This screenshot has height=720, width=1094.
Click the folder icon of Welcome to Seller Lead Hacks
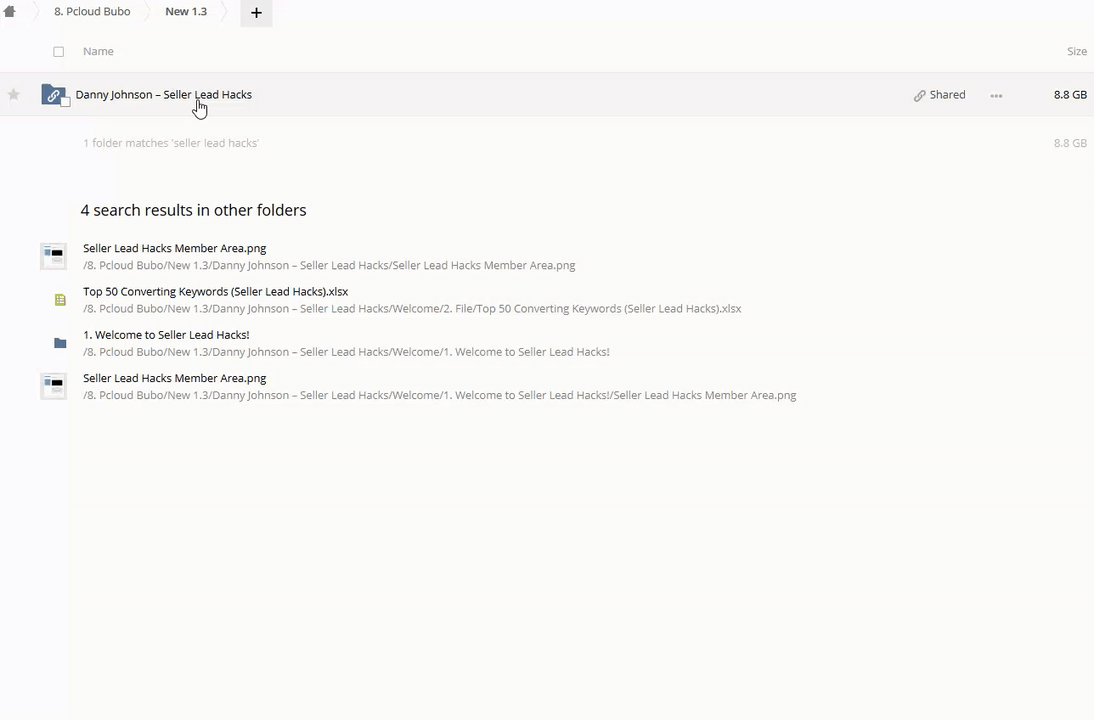coord(60,343)
